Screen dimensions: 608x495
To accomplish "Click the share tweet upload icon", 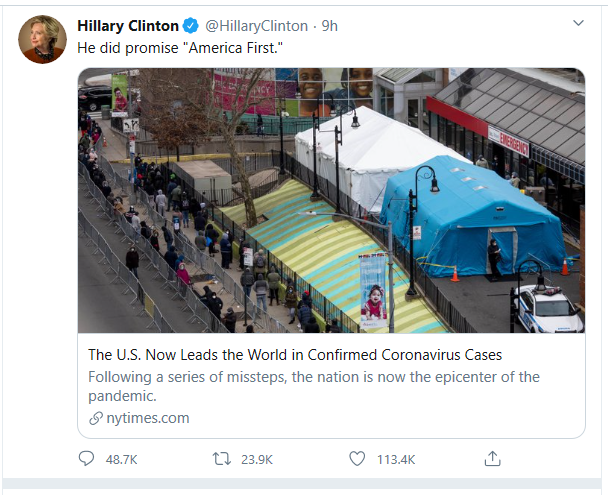I will (492, 459).
